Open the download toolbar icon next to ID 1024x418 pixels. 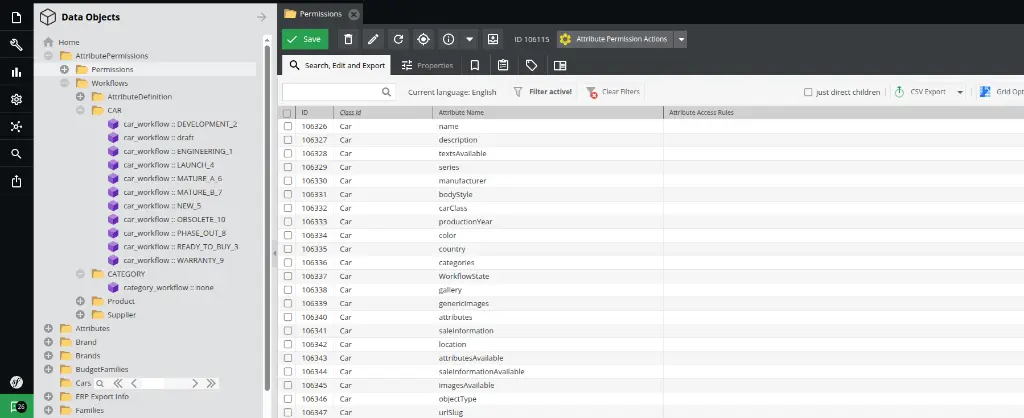(x=493, y=39)
